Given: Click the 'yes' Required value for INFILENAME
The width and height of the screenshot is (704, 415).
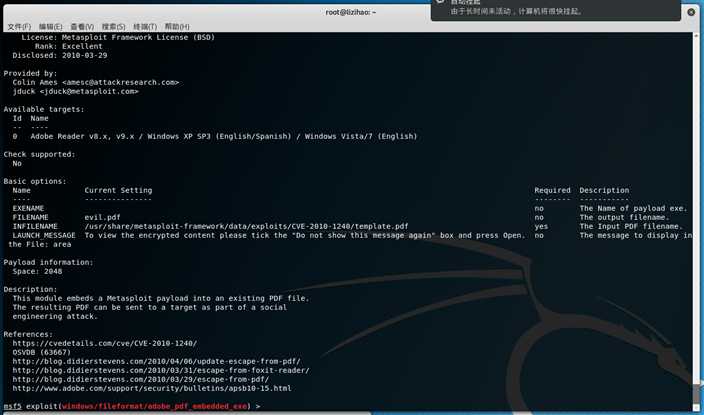Looking at the screenshot, I should [541, 226].
